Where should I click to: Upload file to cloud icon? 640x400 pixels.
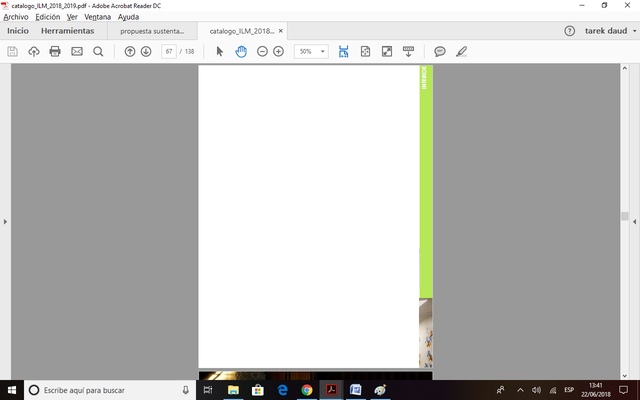coord(34,51)
